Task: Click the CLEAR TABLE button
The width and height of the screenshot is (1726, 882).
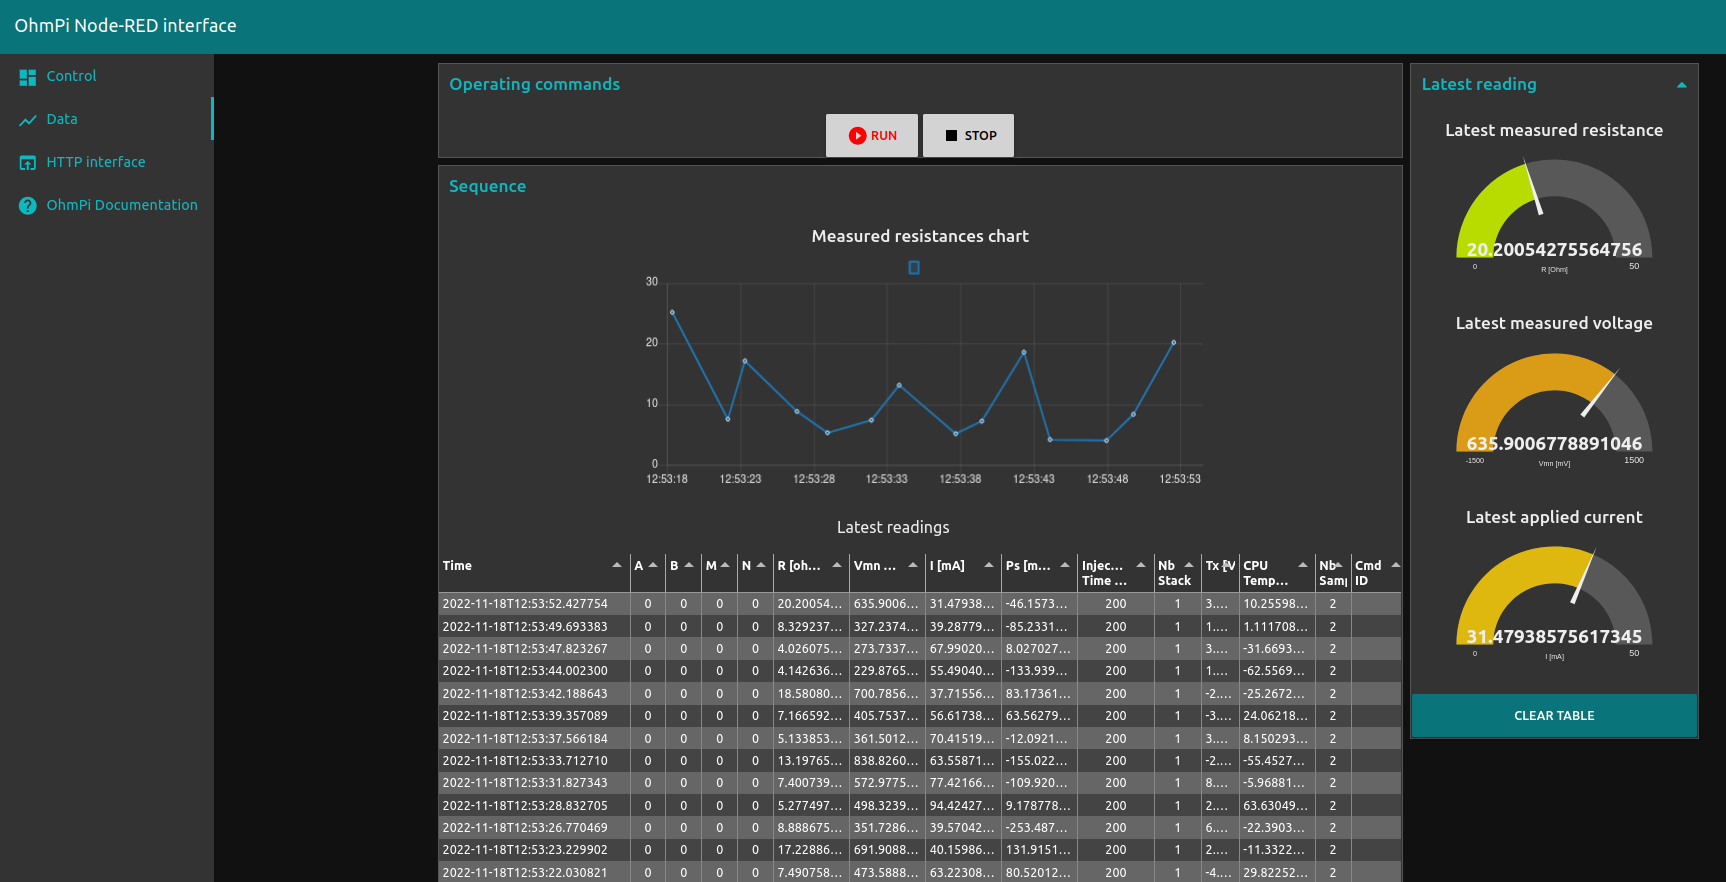Action: [1553, 716]
